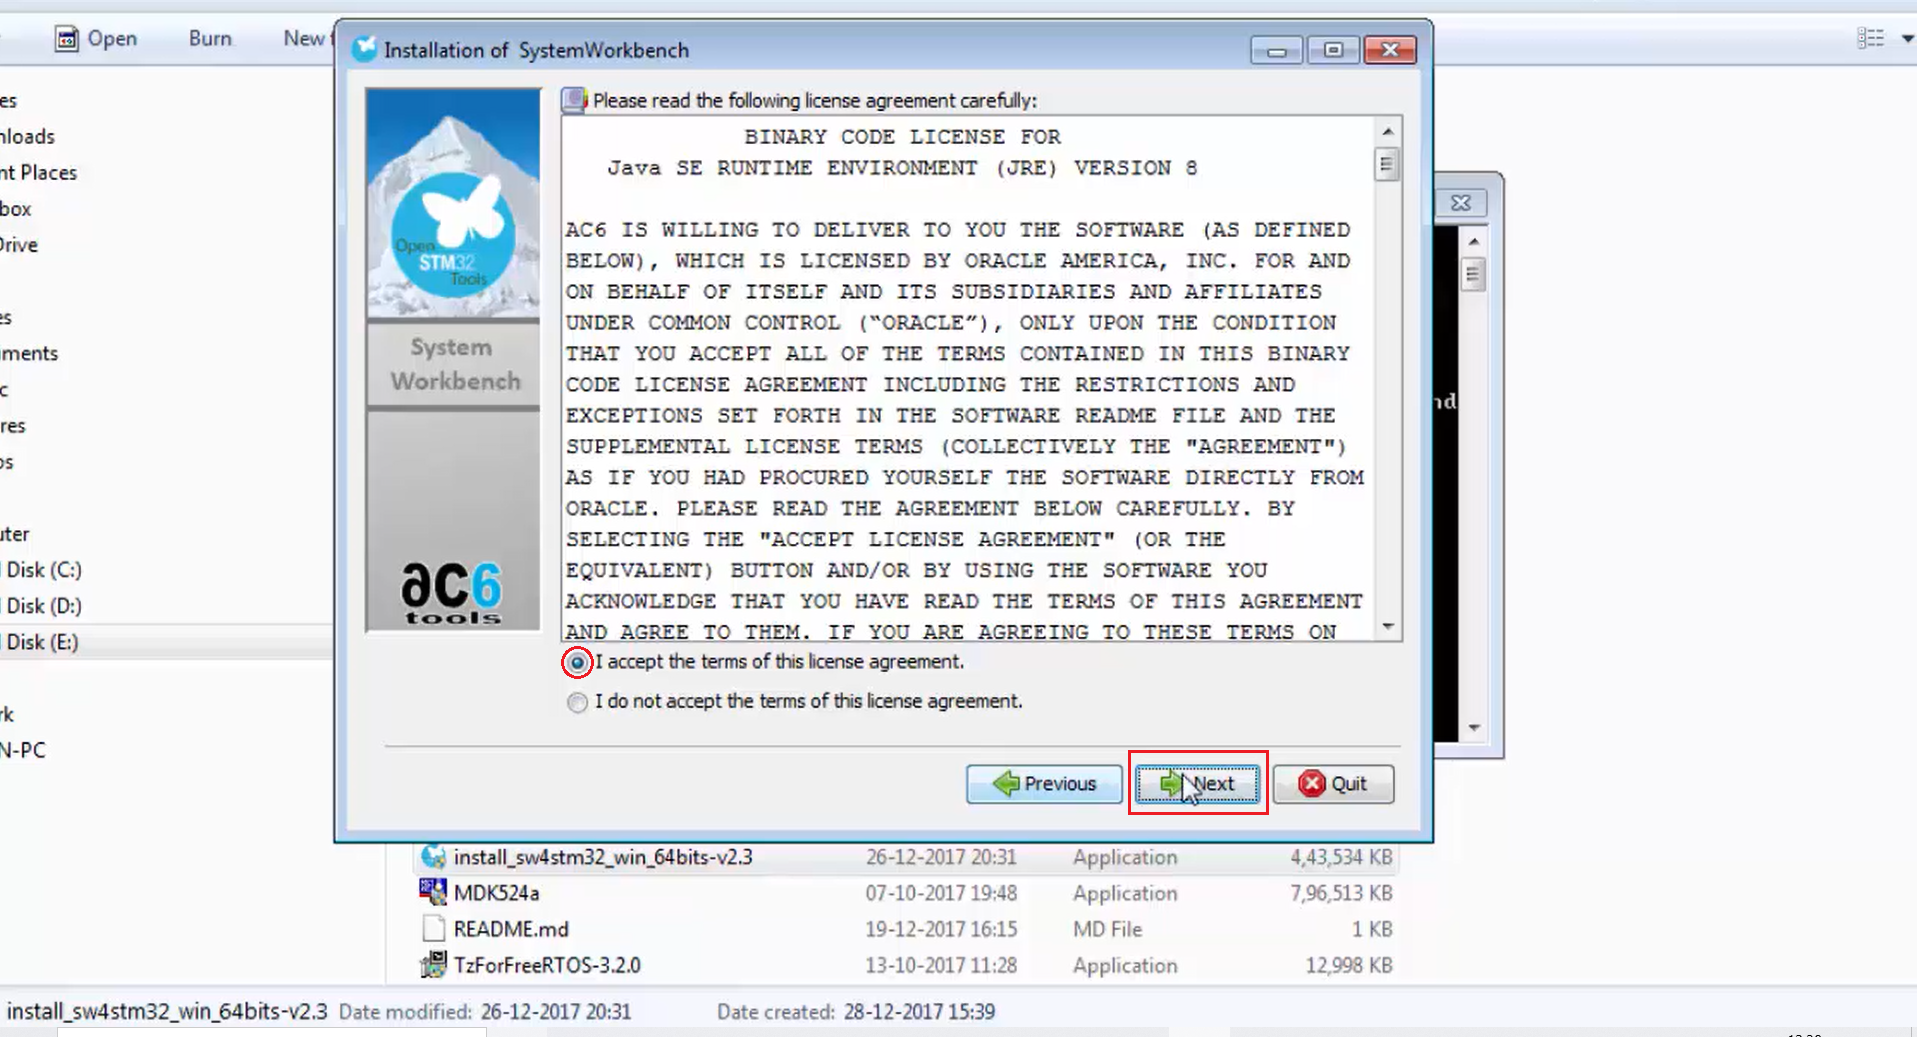
Task: Open the view options dropdown arrow
Action: (1907, 39)
